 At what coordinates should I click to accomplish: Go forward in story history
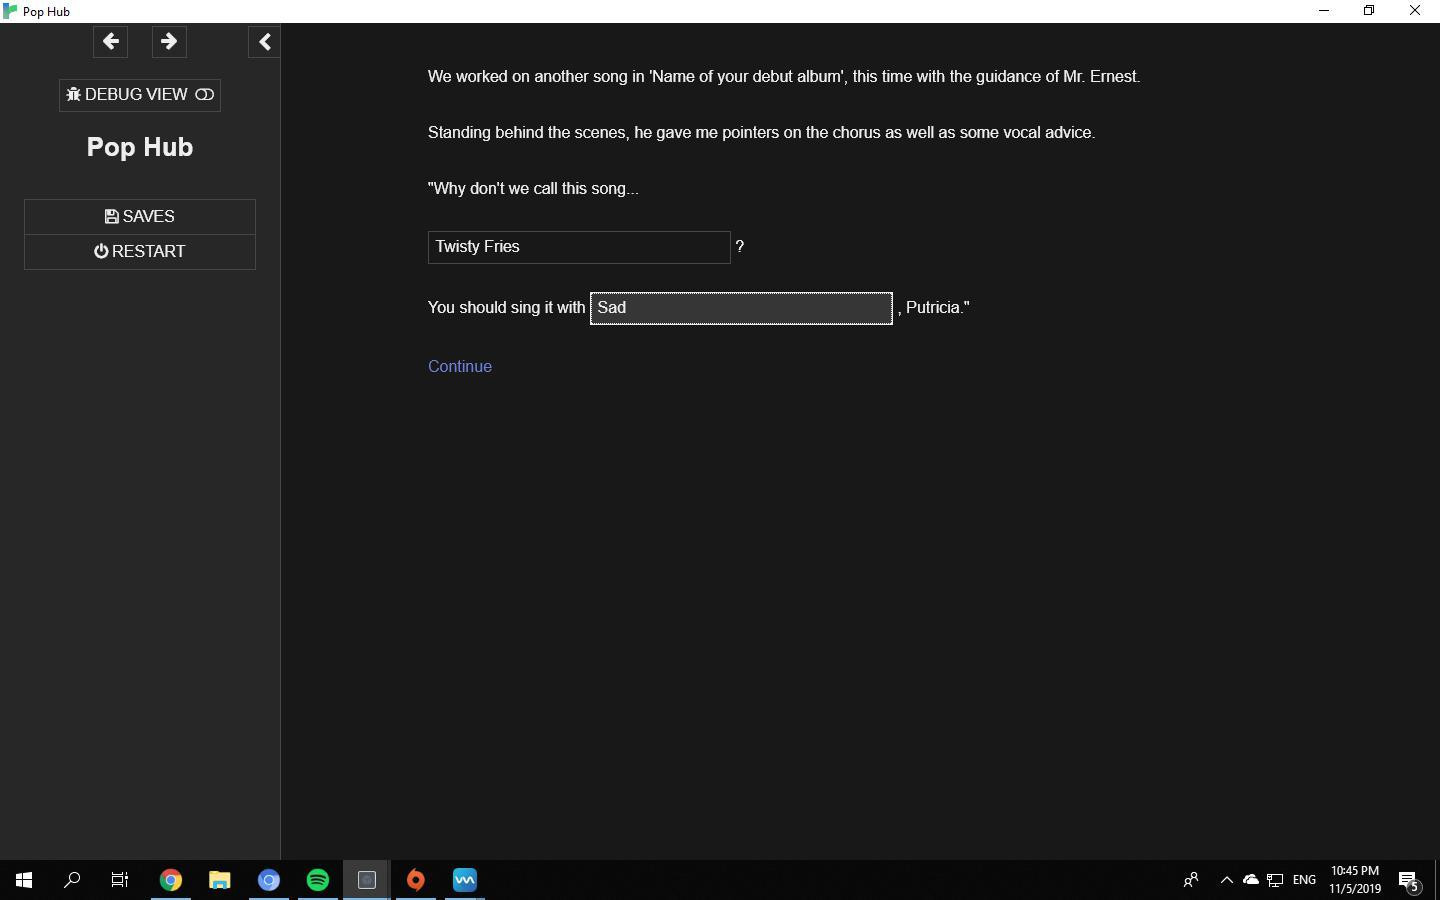[169, 42]
